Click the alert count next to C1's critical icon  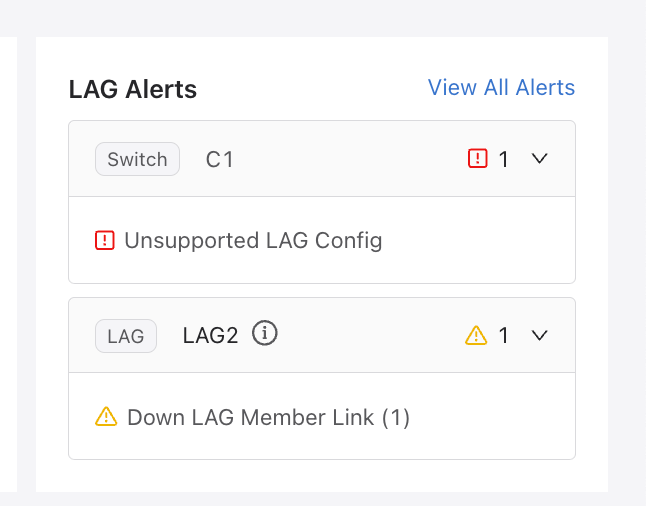click(x=503, y=159)
